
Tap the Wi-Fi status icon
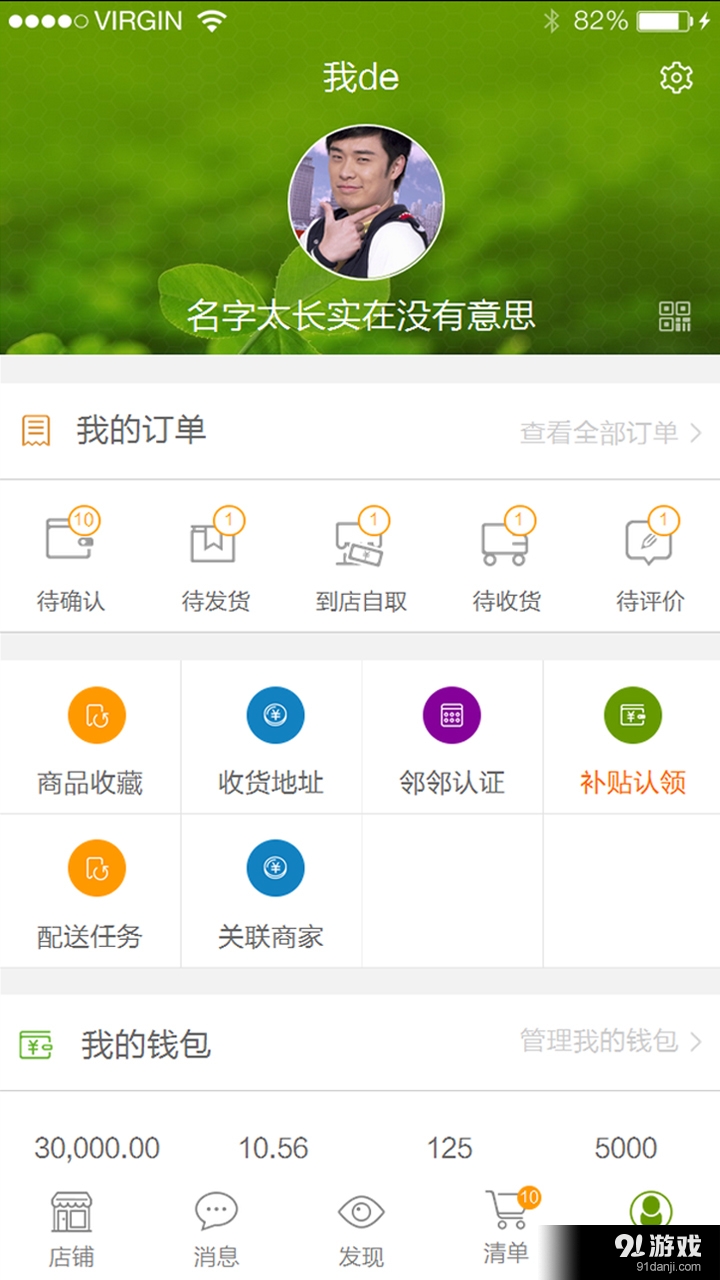pos(212,21)
